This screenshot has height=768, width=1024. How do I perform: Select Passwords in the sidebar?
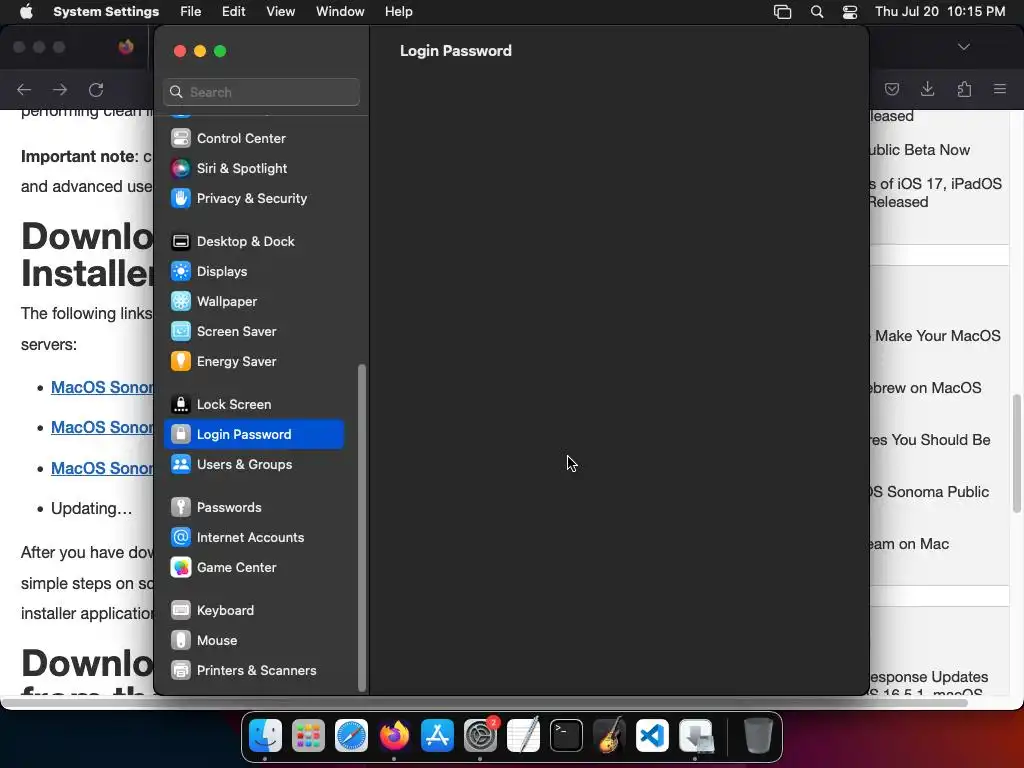(253, 508)
